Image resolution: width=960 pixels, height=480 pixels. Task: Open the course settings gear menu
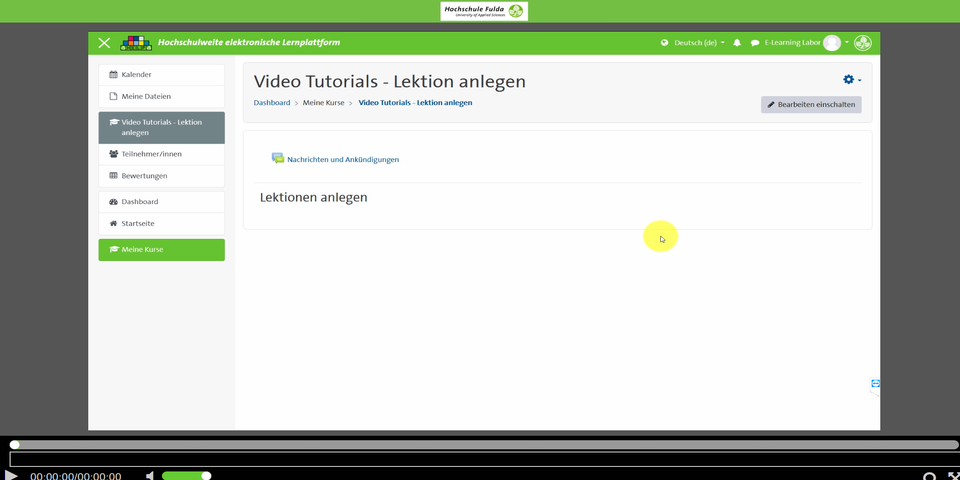852,80
